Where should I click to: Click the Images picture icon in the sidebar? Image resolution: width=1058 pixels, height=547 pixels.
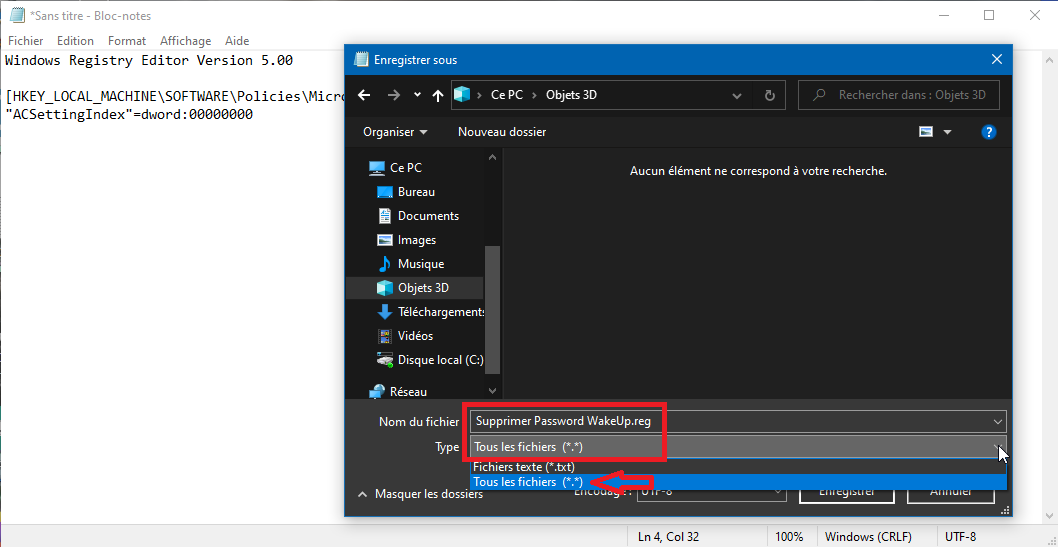385,240
